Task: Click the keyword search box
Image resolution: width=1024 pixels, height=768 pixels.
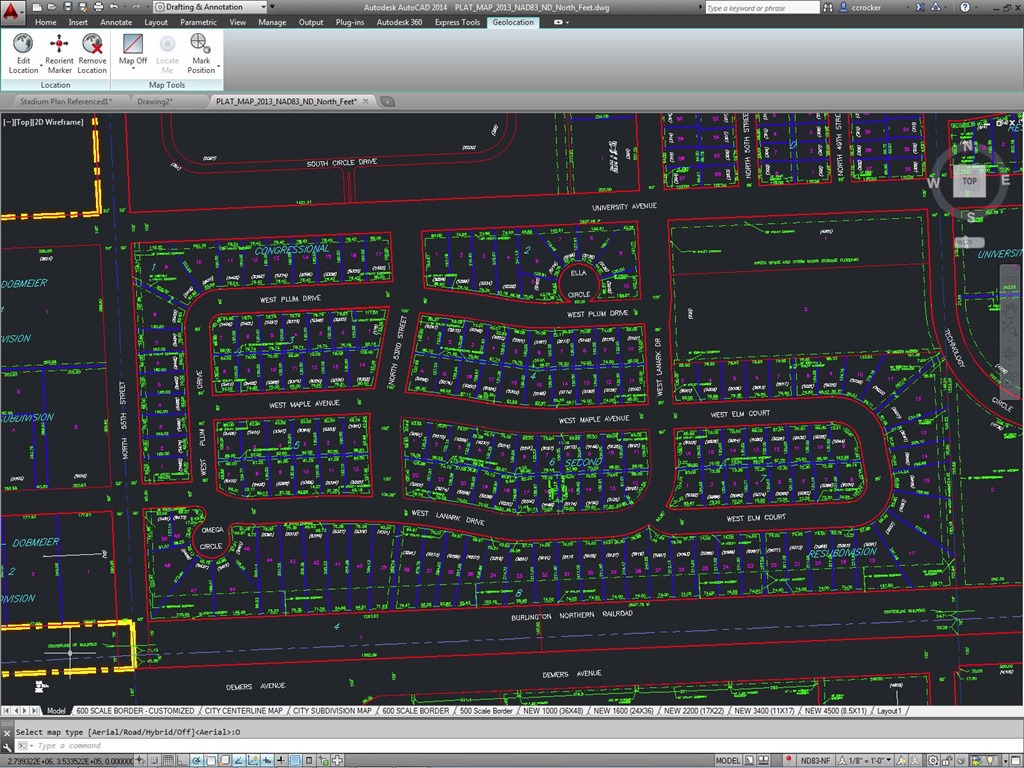Action: tap(761, 8)
